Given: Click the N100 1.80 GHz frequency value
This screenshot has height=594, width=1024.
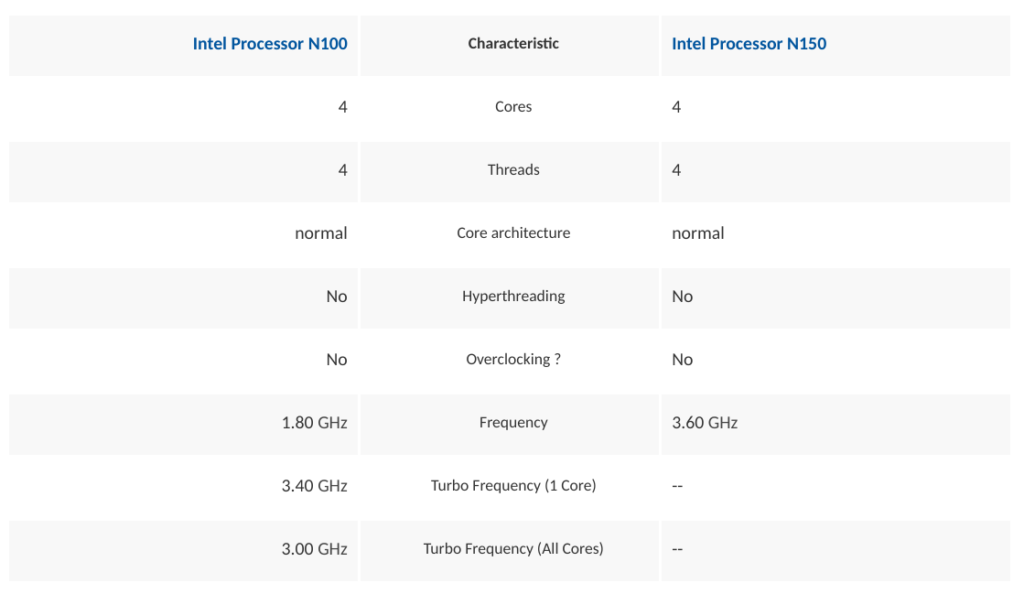Looking at the screenshot, I should [314, 422].
